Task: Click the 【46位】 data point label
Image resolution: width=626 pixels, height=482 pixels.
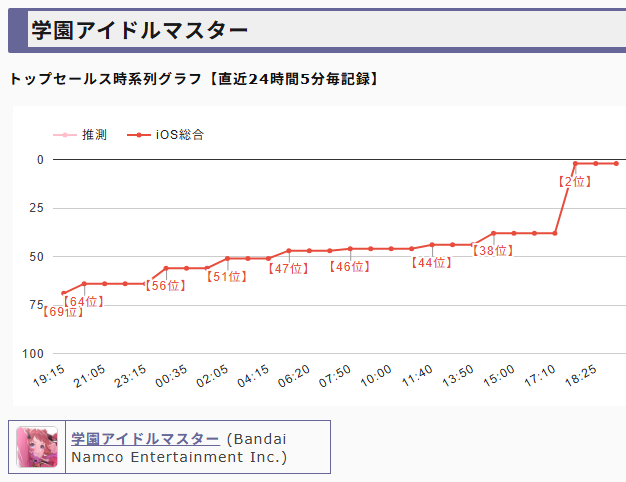Action: [x=350, y=267]
